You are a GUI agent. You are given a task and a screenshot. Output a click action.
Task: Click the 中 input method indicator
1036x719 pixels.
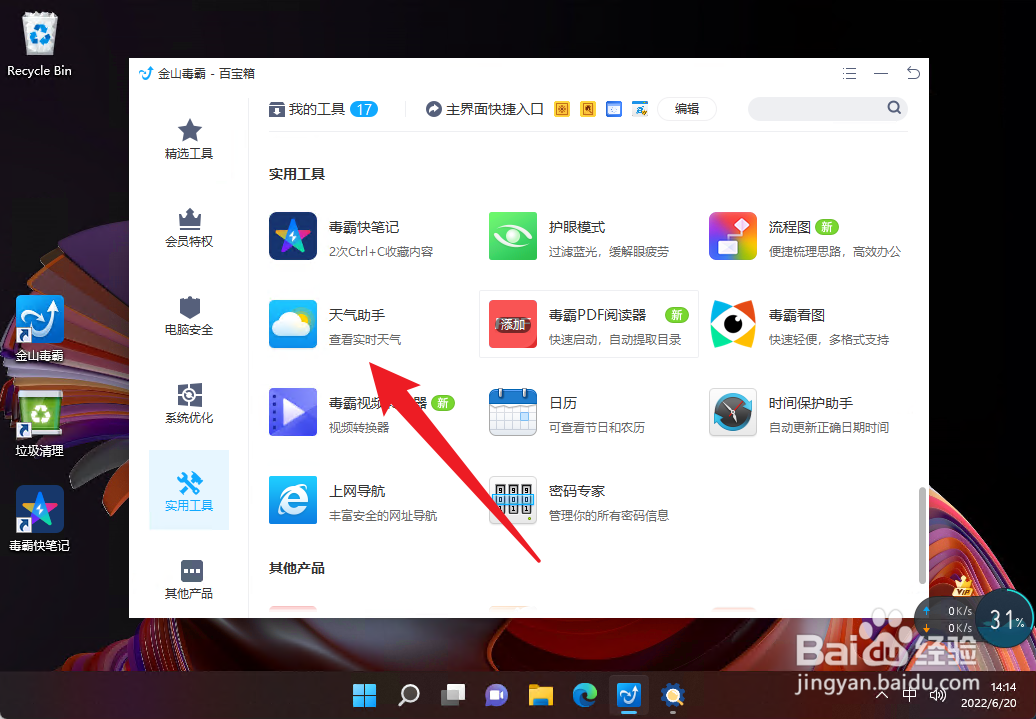(x=910, y=695)
